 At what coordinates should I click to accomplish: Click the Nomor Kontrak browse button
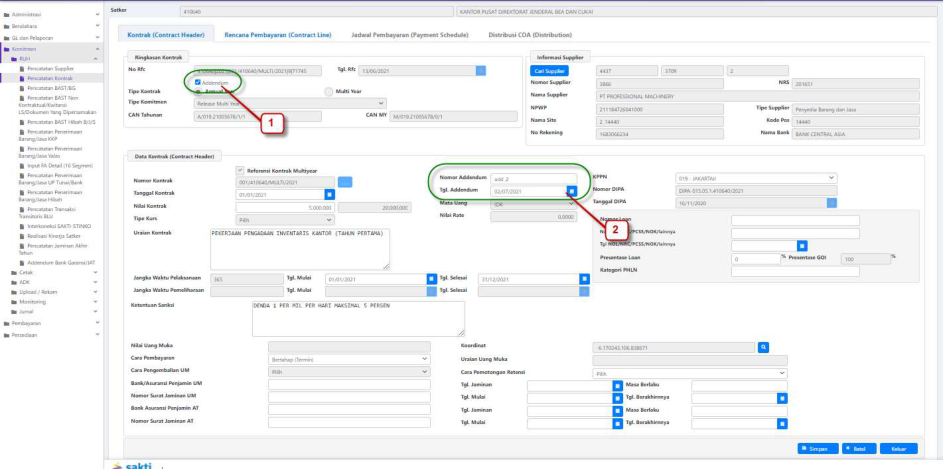pos(345,181)
